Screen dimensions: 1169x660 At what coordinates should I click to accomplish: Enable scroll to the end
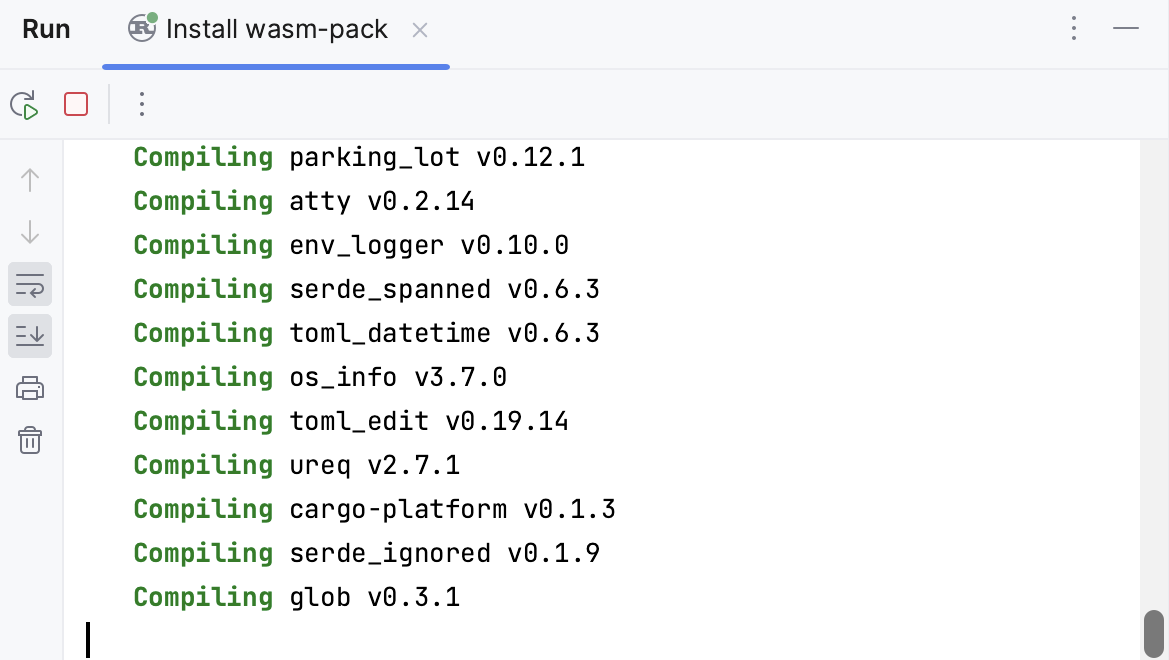pos(30,336)
